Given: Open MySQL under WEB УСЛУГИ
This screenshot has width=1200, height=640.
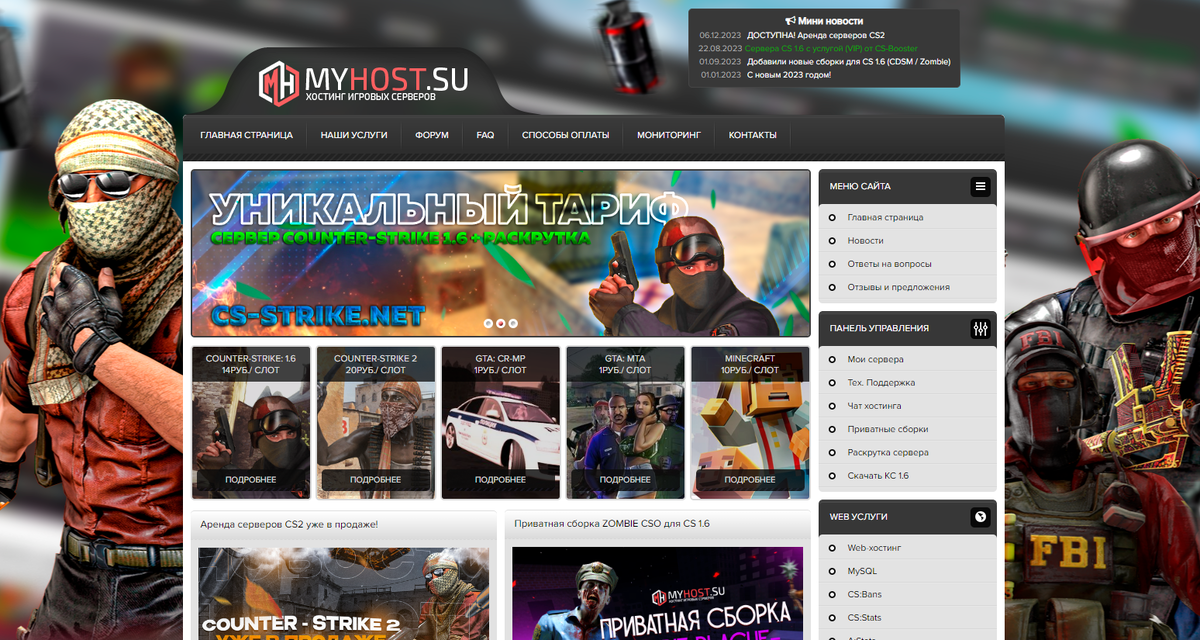Looking at the screenshot, I should [x=862, y=571].
